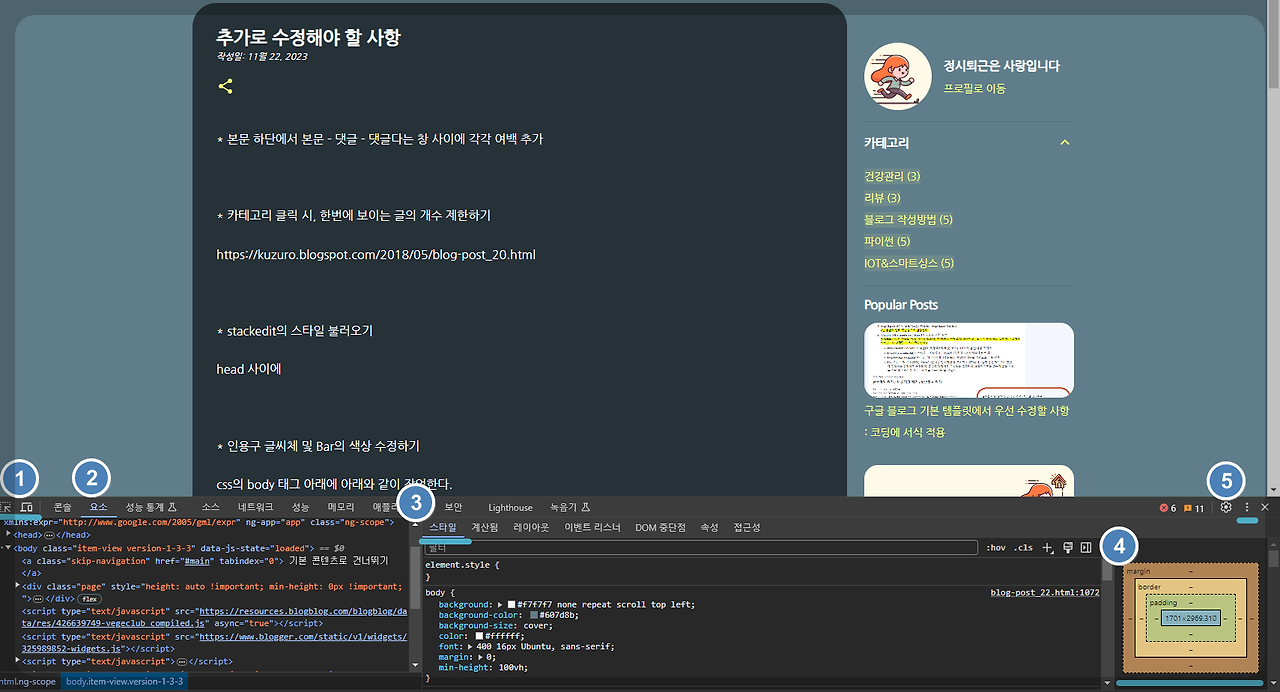The height and width of the screenshot is (692, 1280).
Task: Open the 블로그 작성방법 (5) category
Action: pyautogui.click(x=908, y=220)
